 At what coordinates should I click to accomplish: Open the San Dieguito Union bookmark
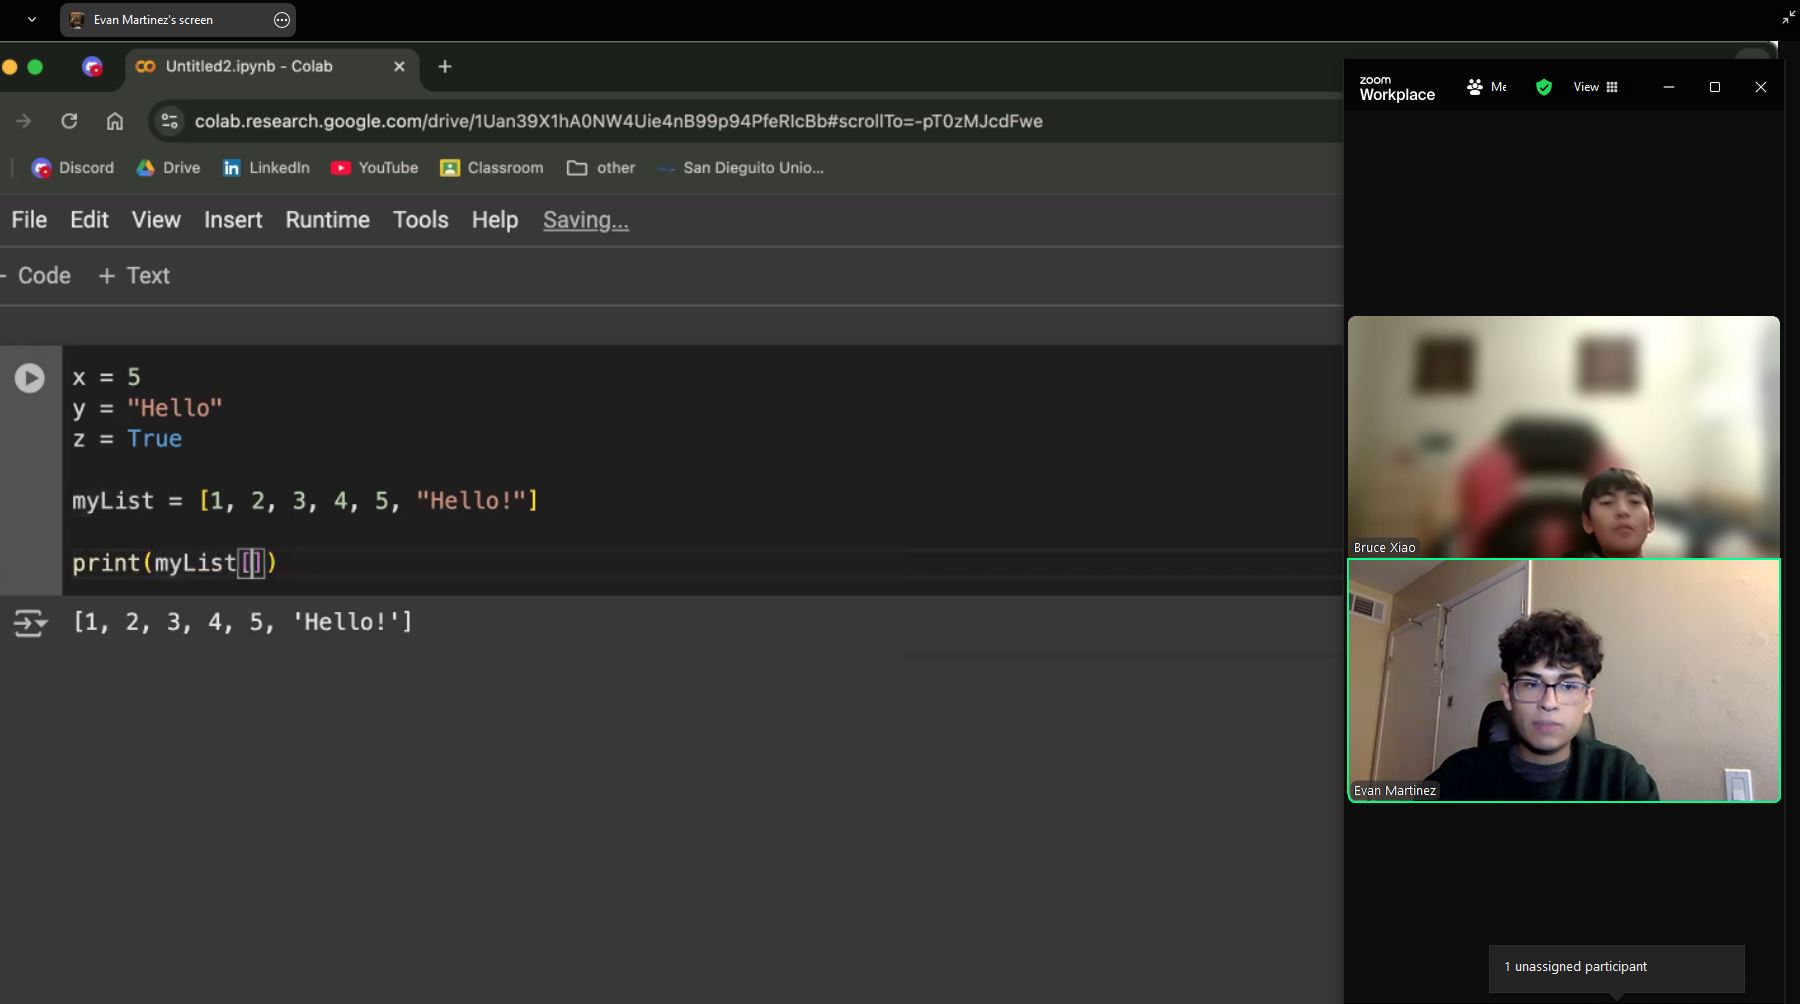(x=741, y=168)
